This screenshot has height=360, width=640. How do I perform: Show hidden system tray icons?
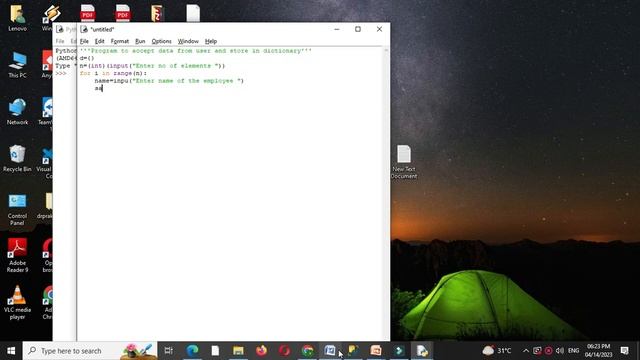pos(526,351)
